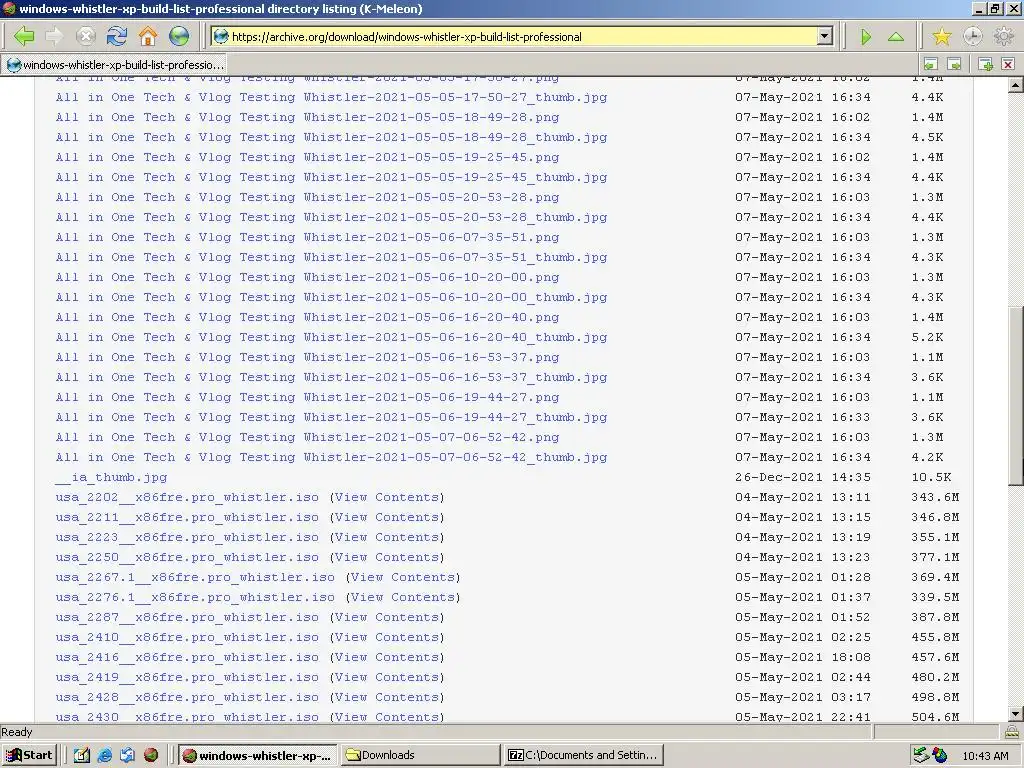The width and height of the screenshot is (1024, 768).
Task: Open Whistler-2021-05-06-10-20-00_thumb.jpg link
Action: (331, 297)
